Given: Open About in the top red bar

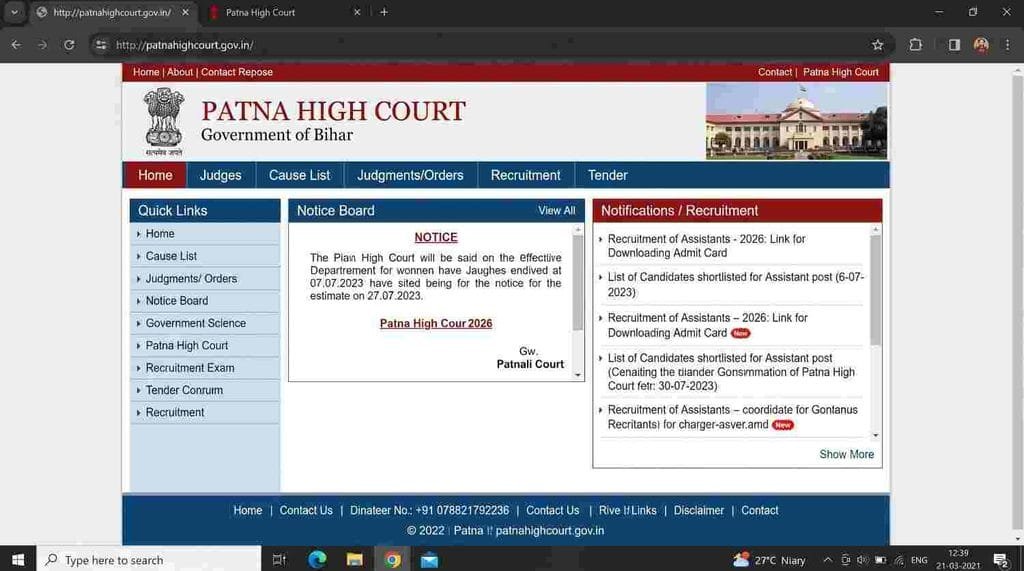Looking at the screenshot, I should tap(180, 72).
